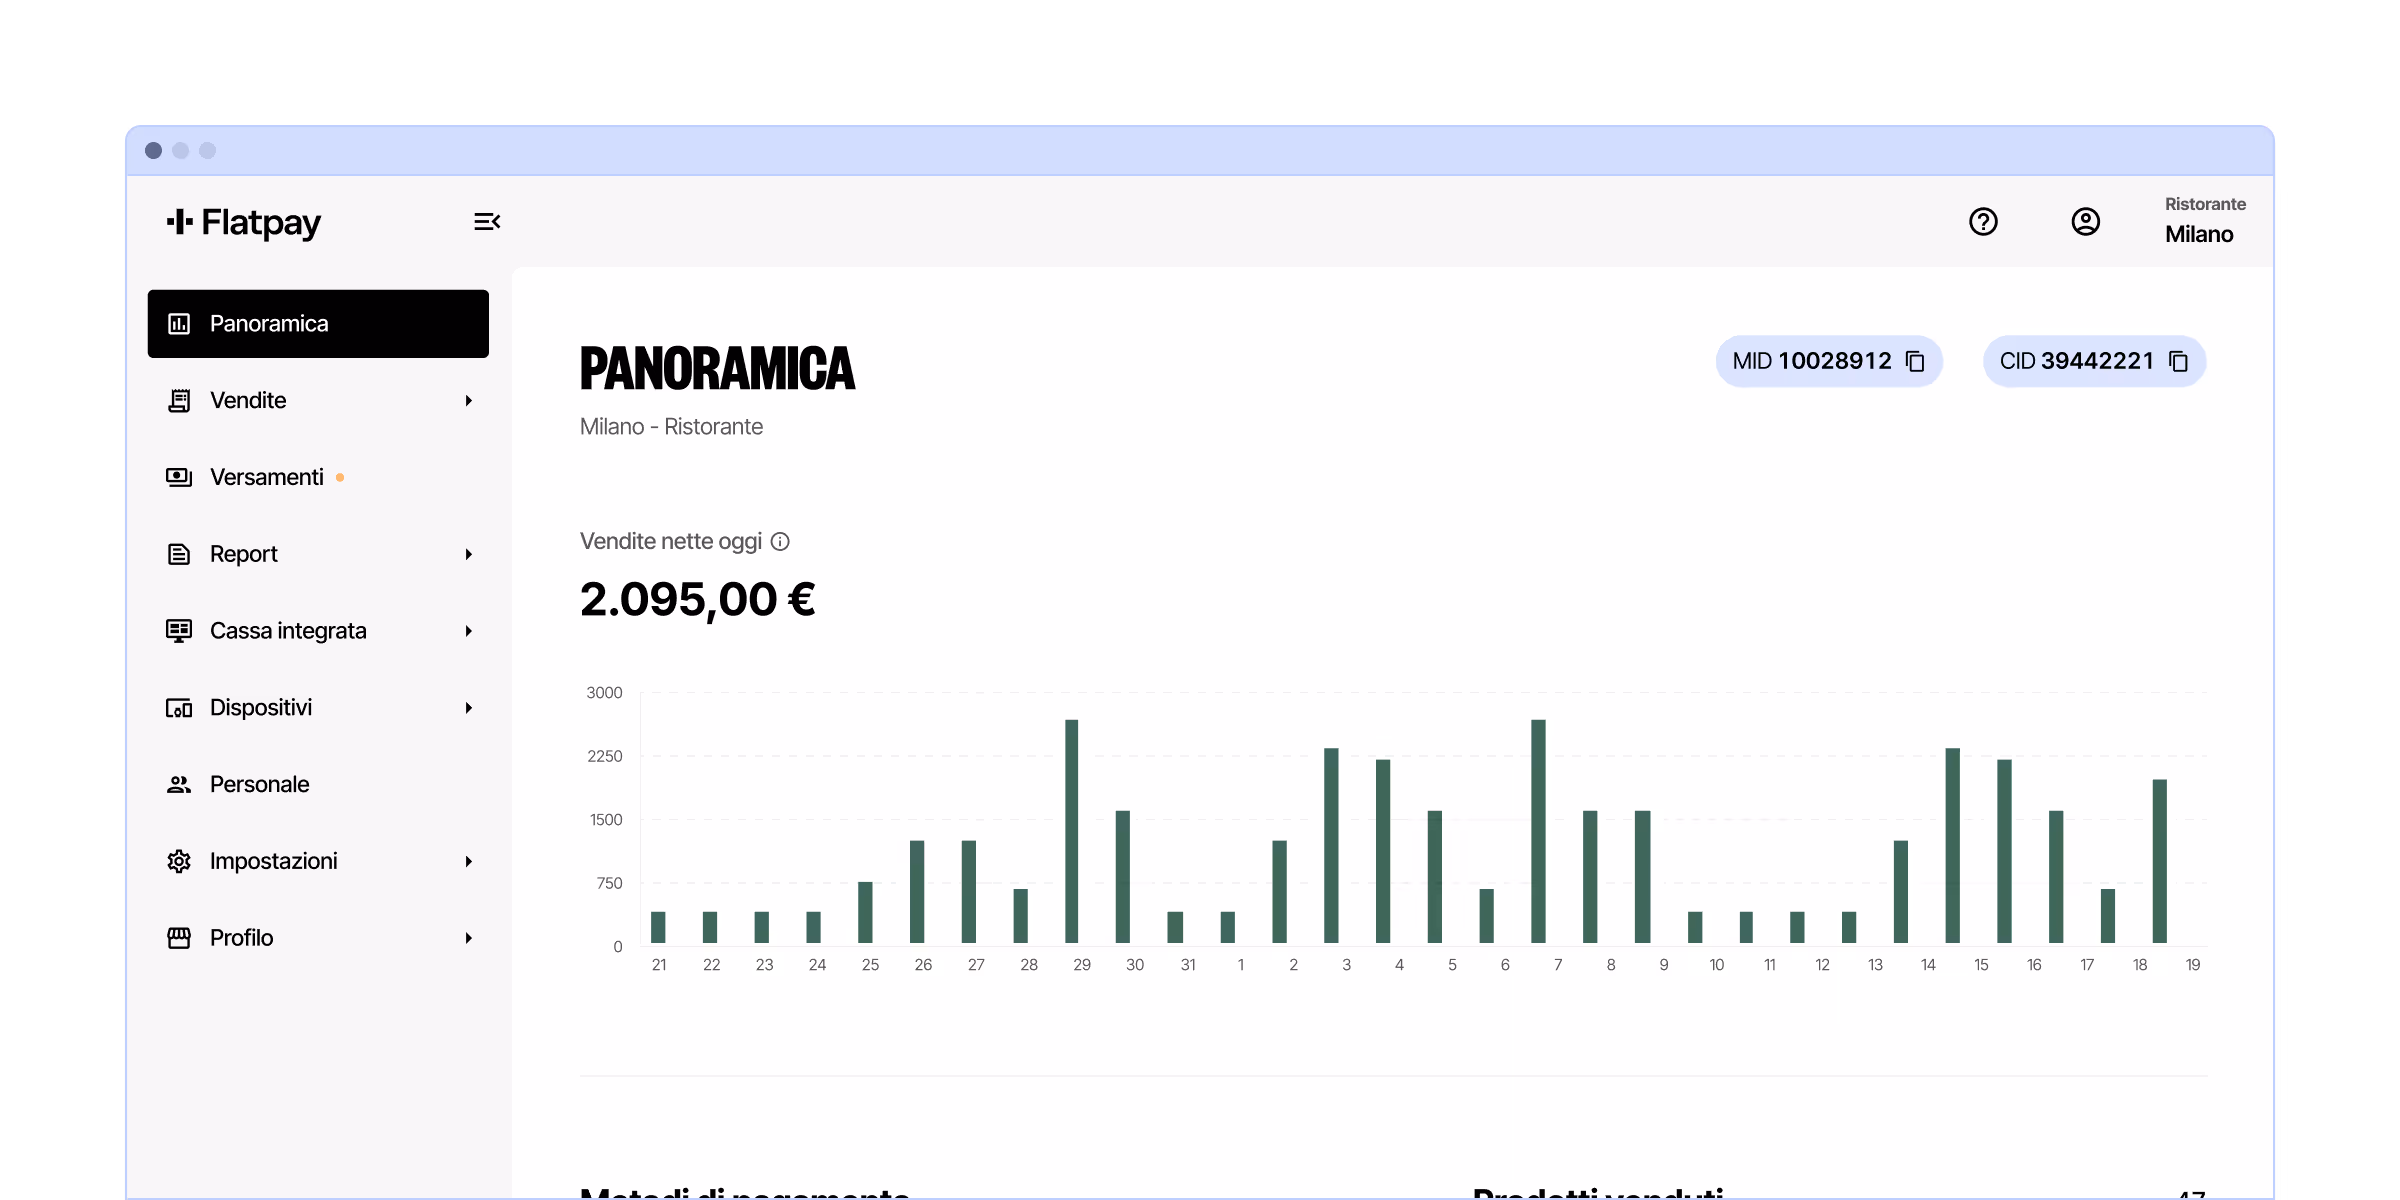Image resolution: width=2400 pixels, height=1200 pixels.
Task: Copy the CID number with the copy icon
Action: click(2178, 361)
